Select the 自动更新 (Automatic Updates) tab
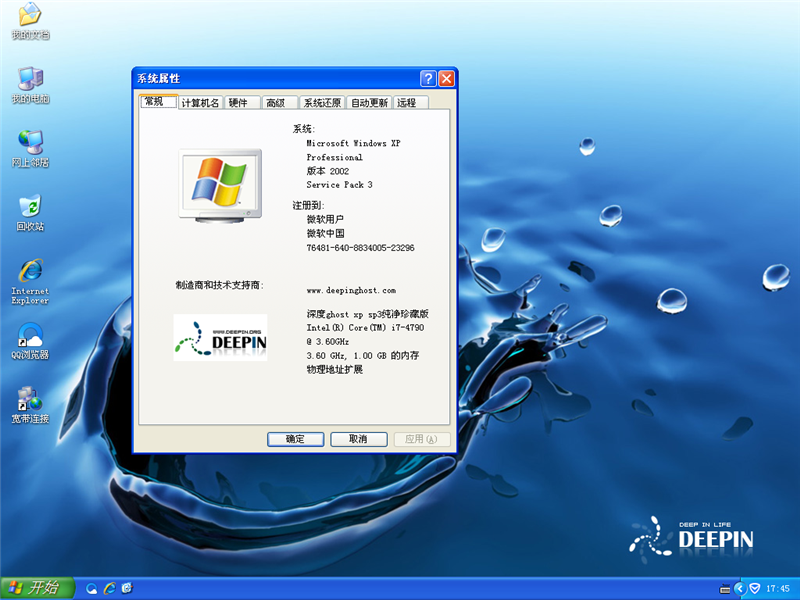The width and height of the screenshot is (800, 600). pos(369,103)
